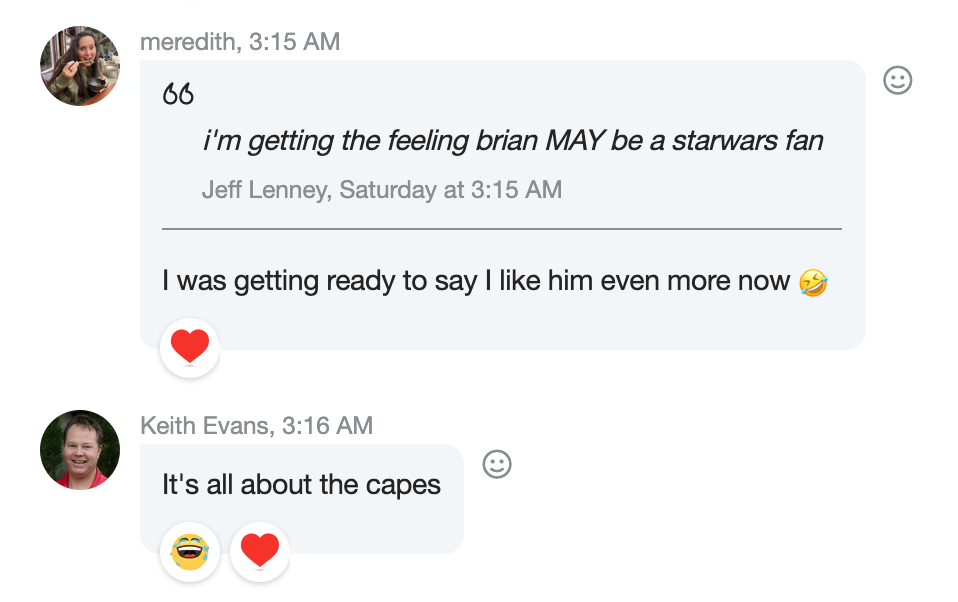
Task: Select the "It's all about the capes" message
Action: (x=301, y=485)
